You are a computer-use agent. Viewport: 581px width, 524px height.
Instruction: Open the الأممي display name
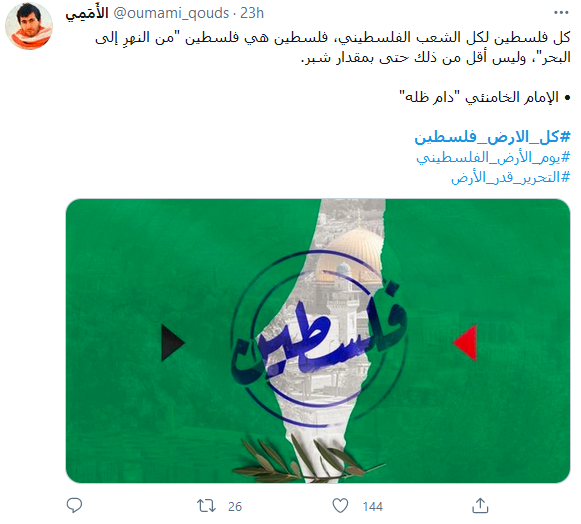click(x=87, y=13)
